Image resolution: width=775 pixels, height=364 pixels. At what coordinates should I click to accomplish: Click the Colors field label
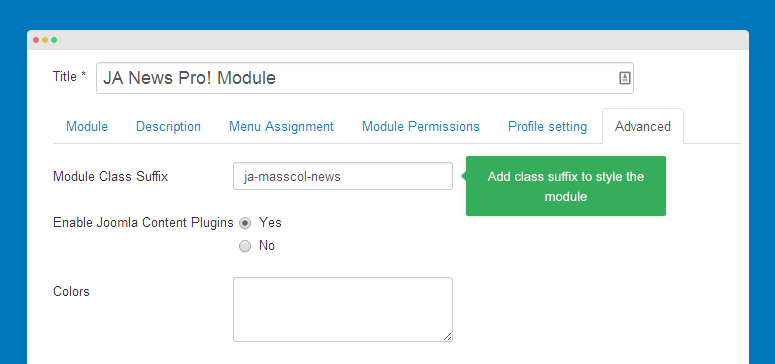coord(71,292)
